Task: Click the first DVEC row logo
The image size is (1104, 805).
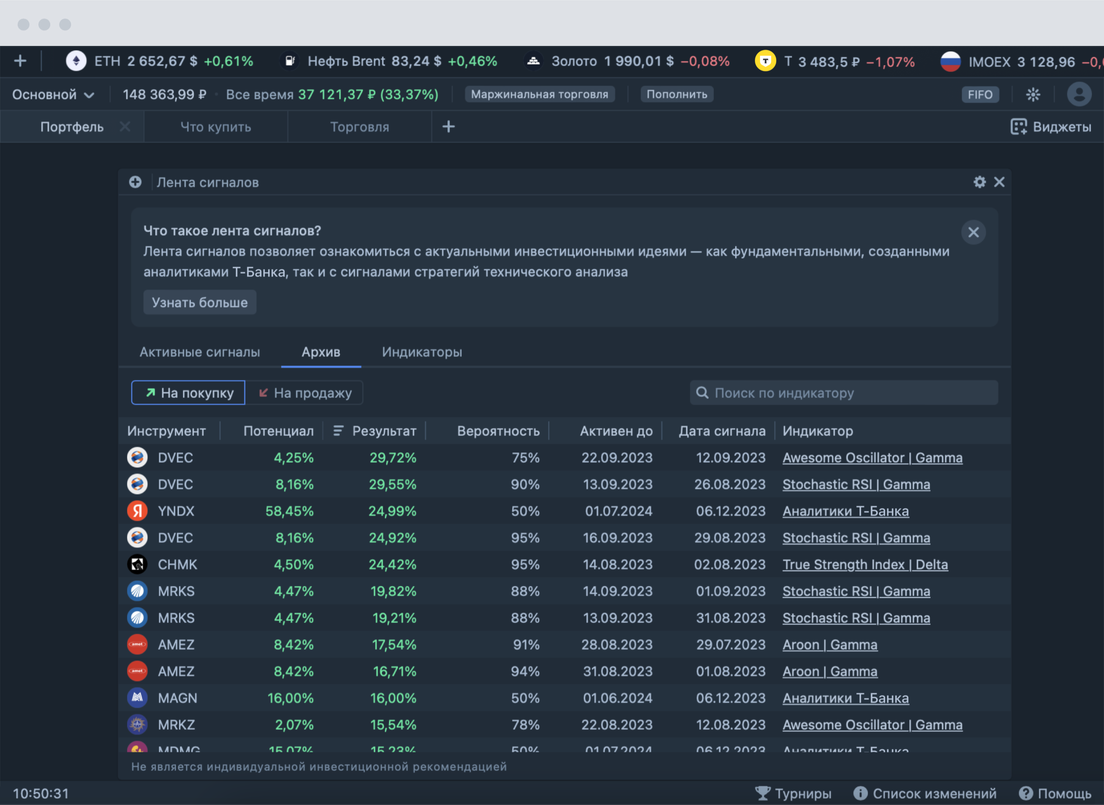Action: click(x=137, y=458)
